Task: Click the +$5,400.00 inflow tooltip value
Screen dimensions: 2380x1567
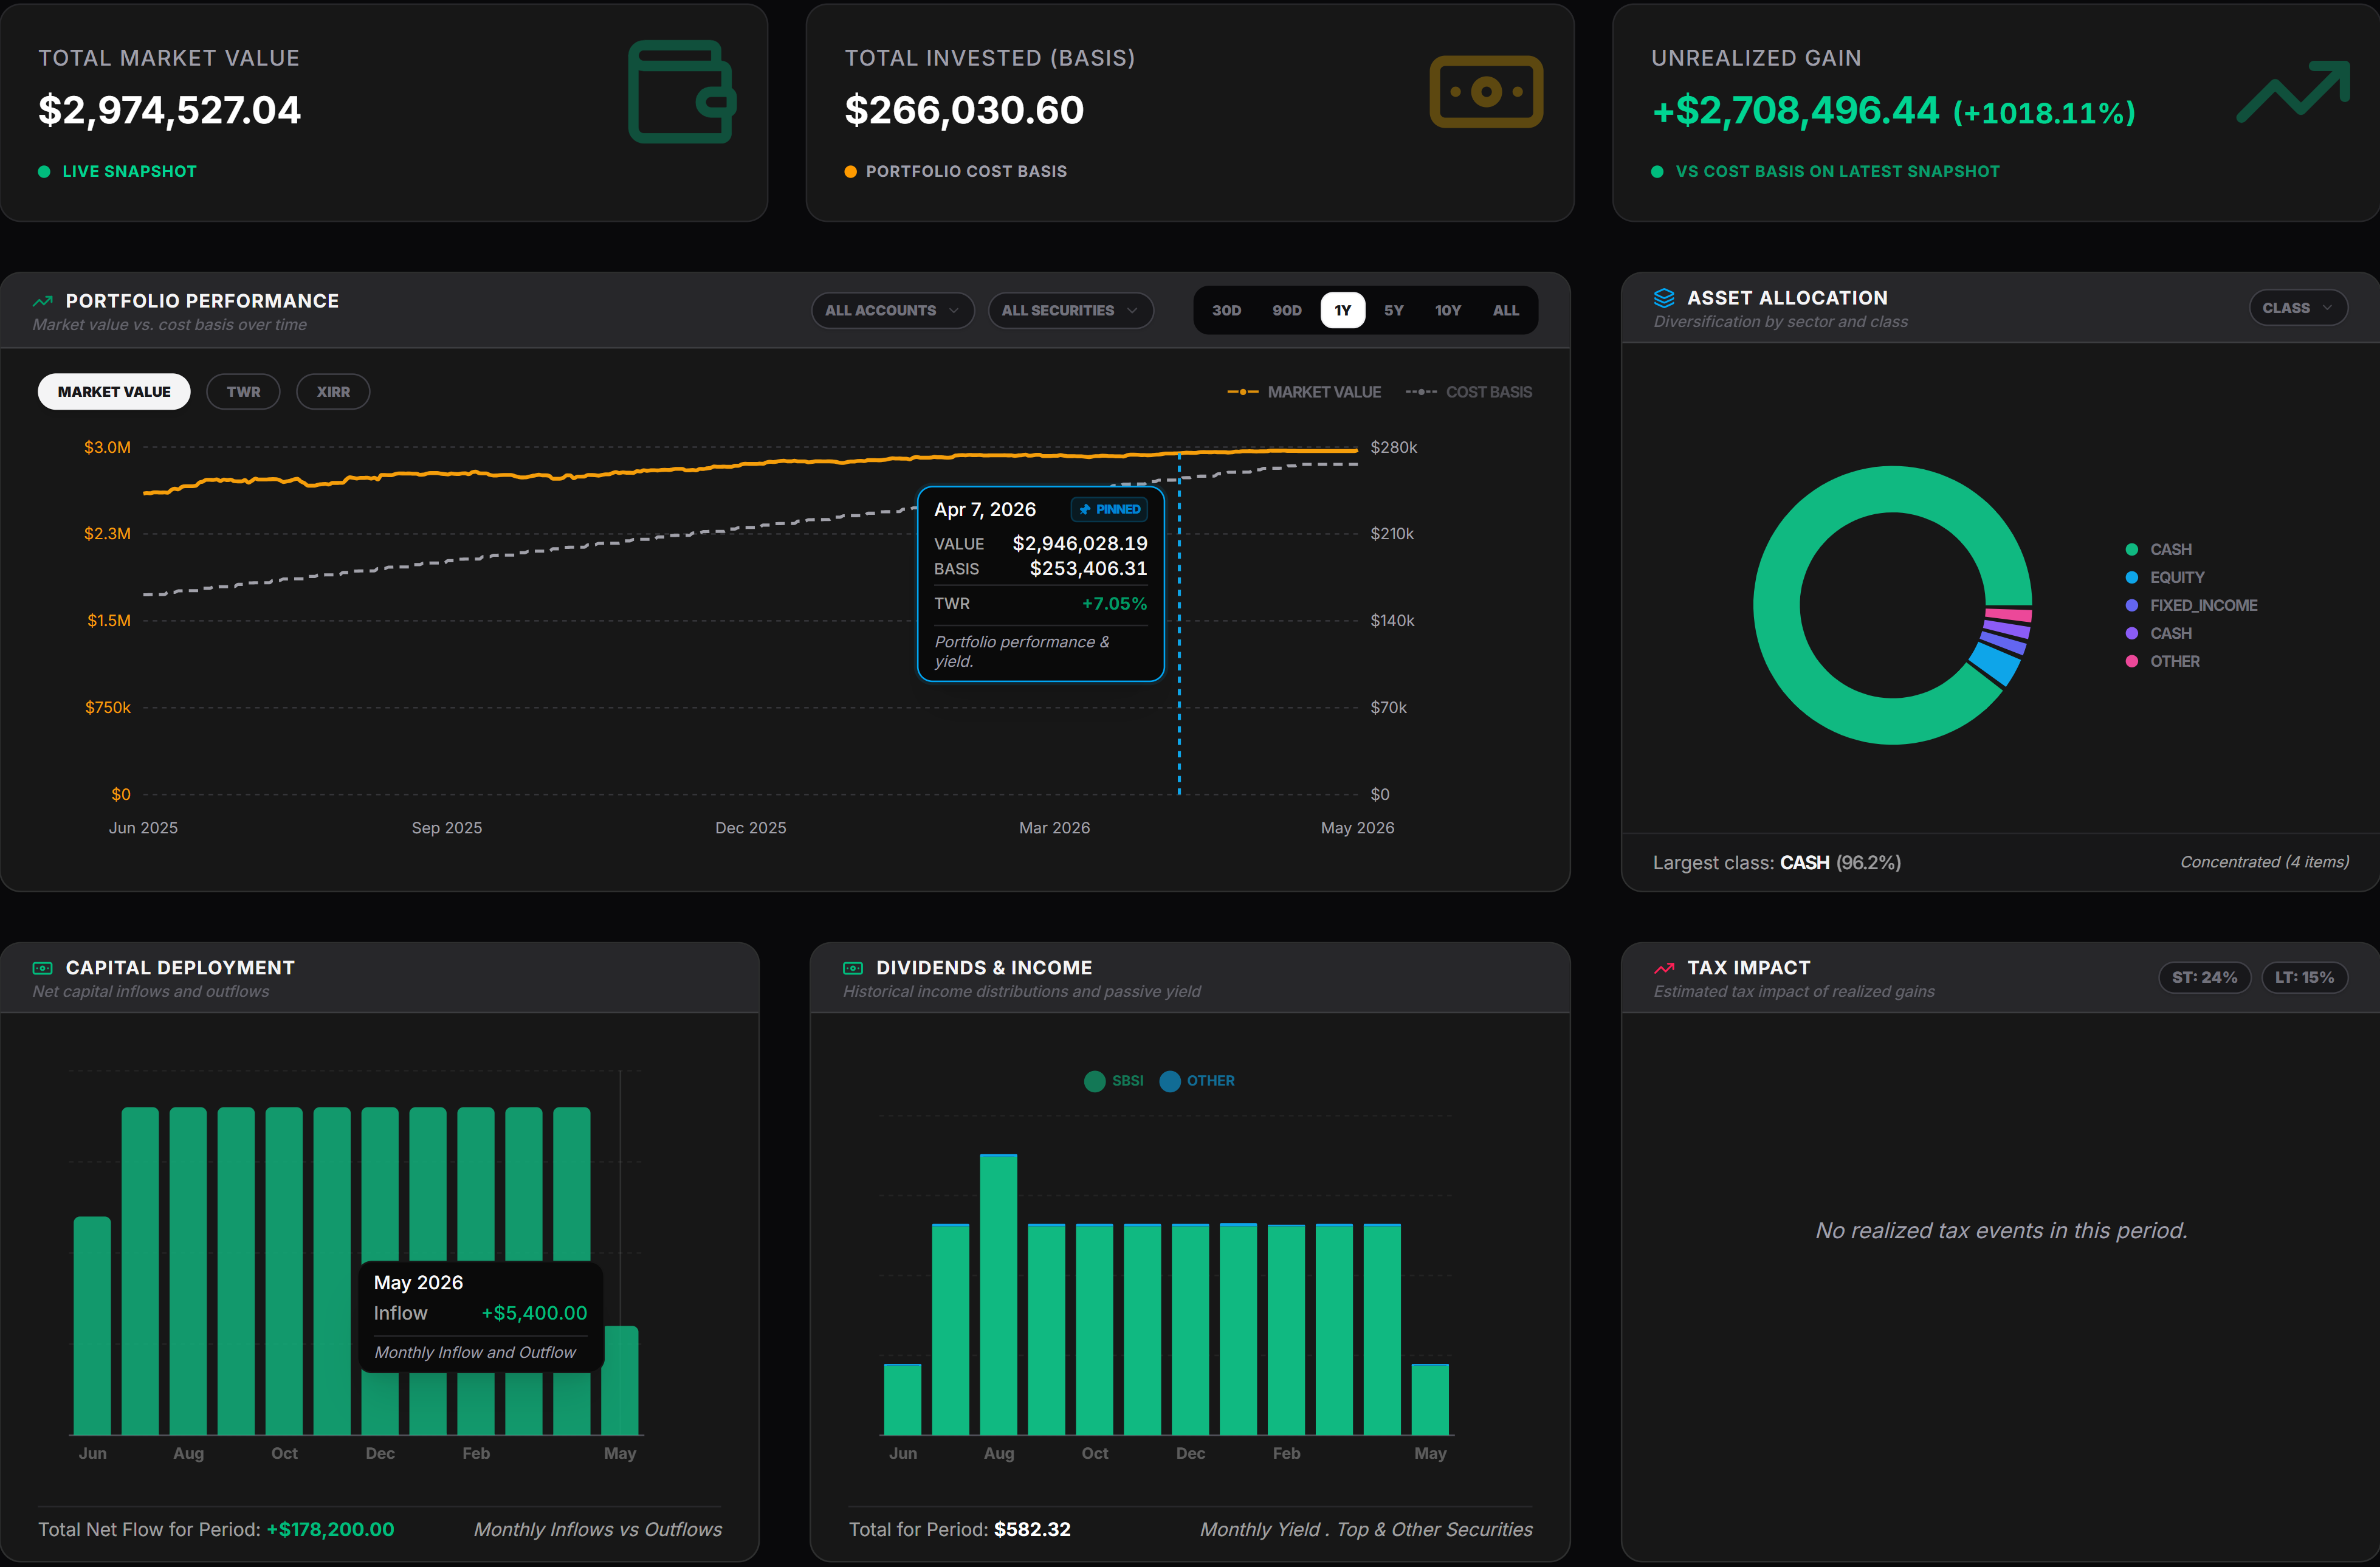Action: [x=534, y=1313]
